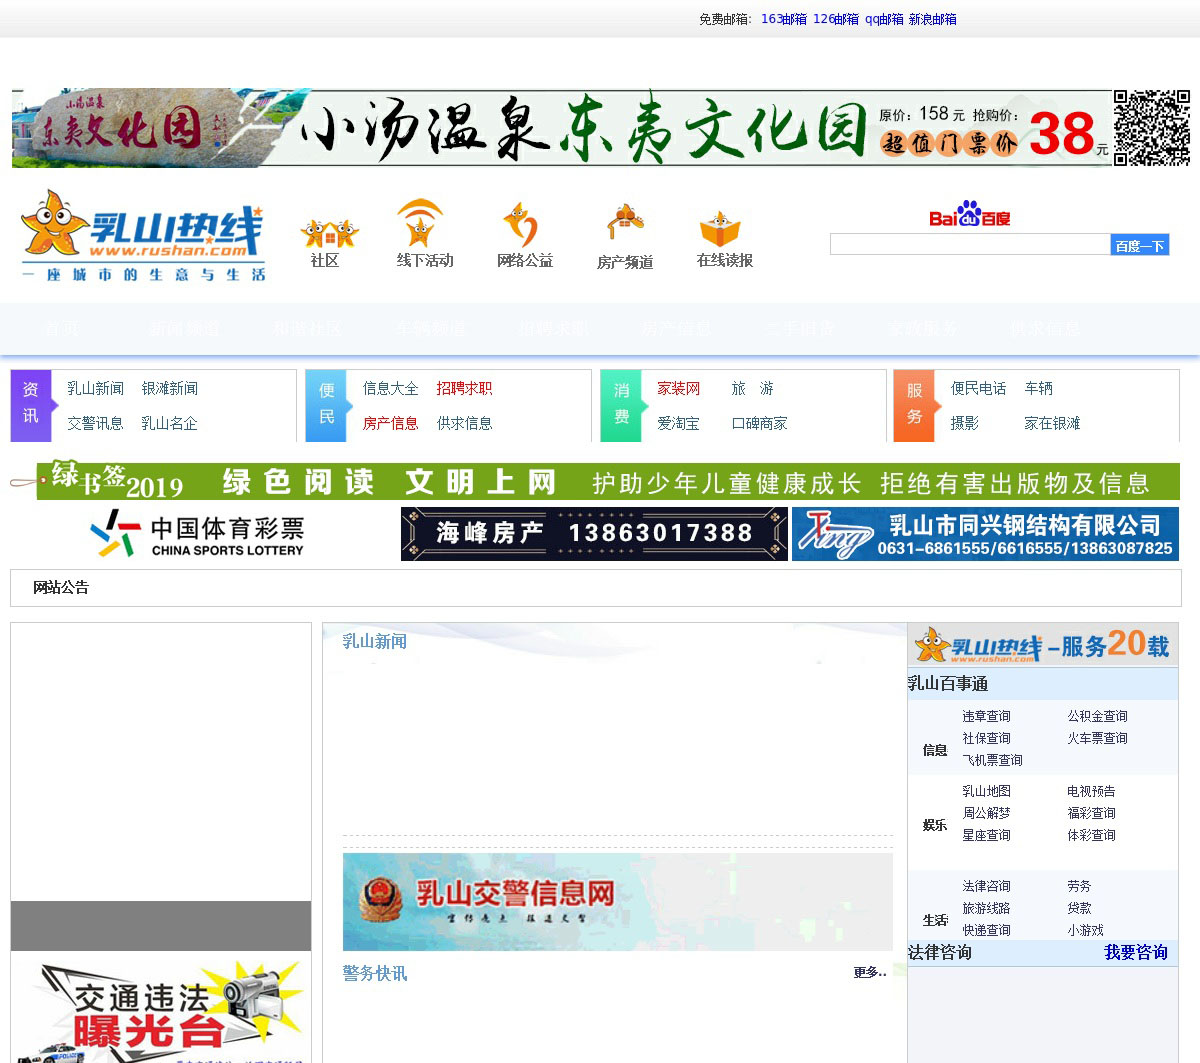Open the 新浪邮箱 mail link
Screen dimensions: 1200x1063
(932, 19)
